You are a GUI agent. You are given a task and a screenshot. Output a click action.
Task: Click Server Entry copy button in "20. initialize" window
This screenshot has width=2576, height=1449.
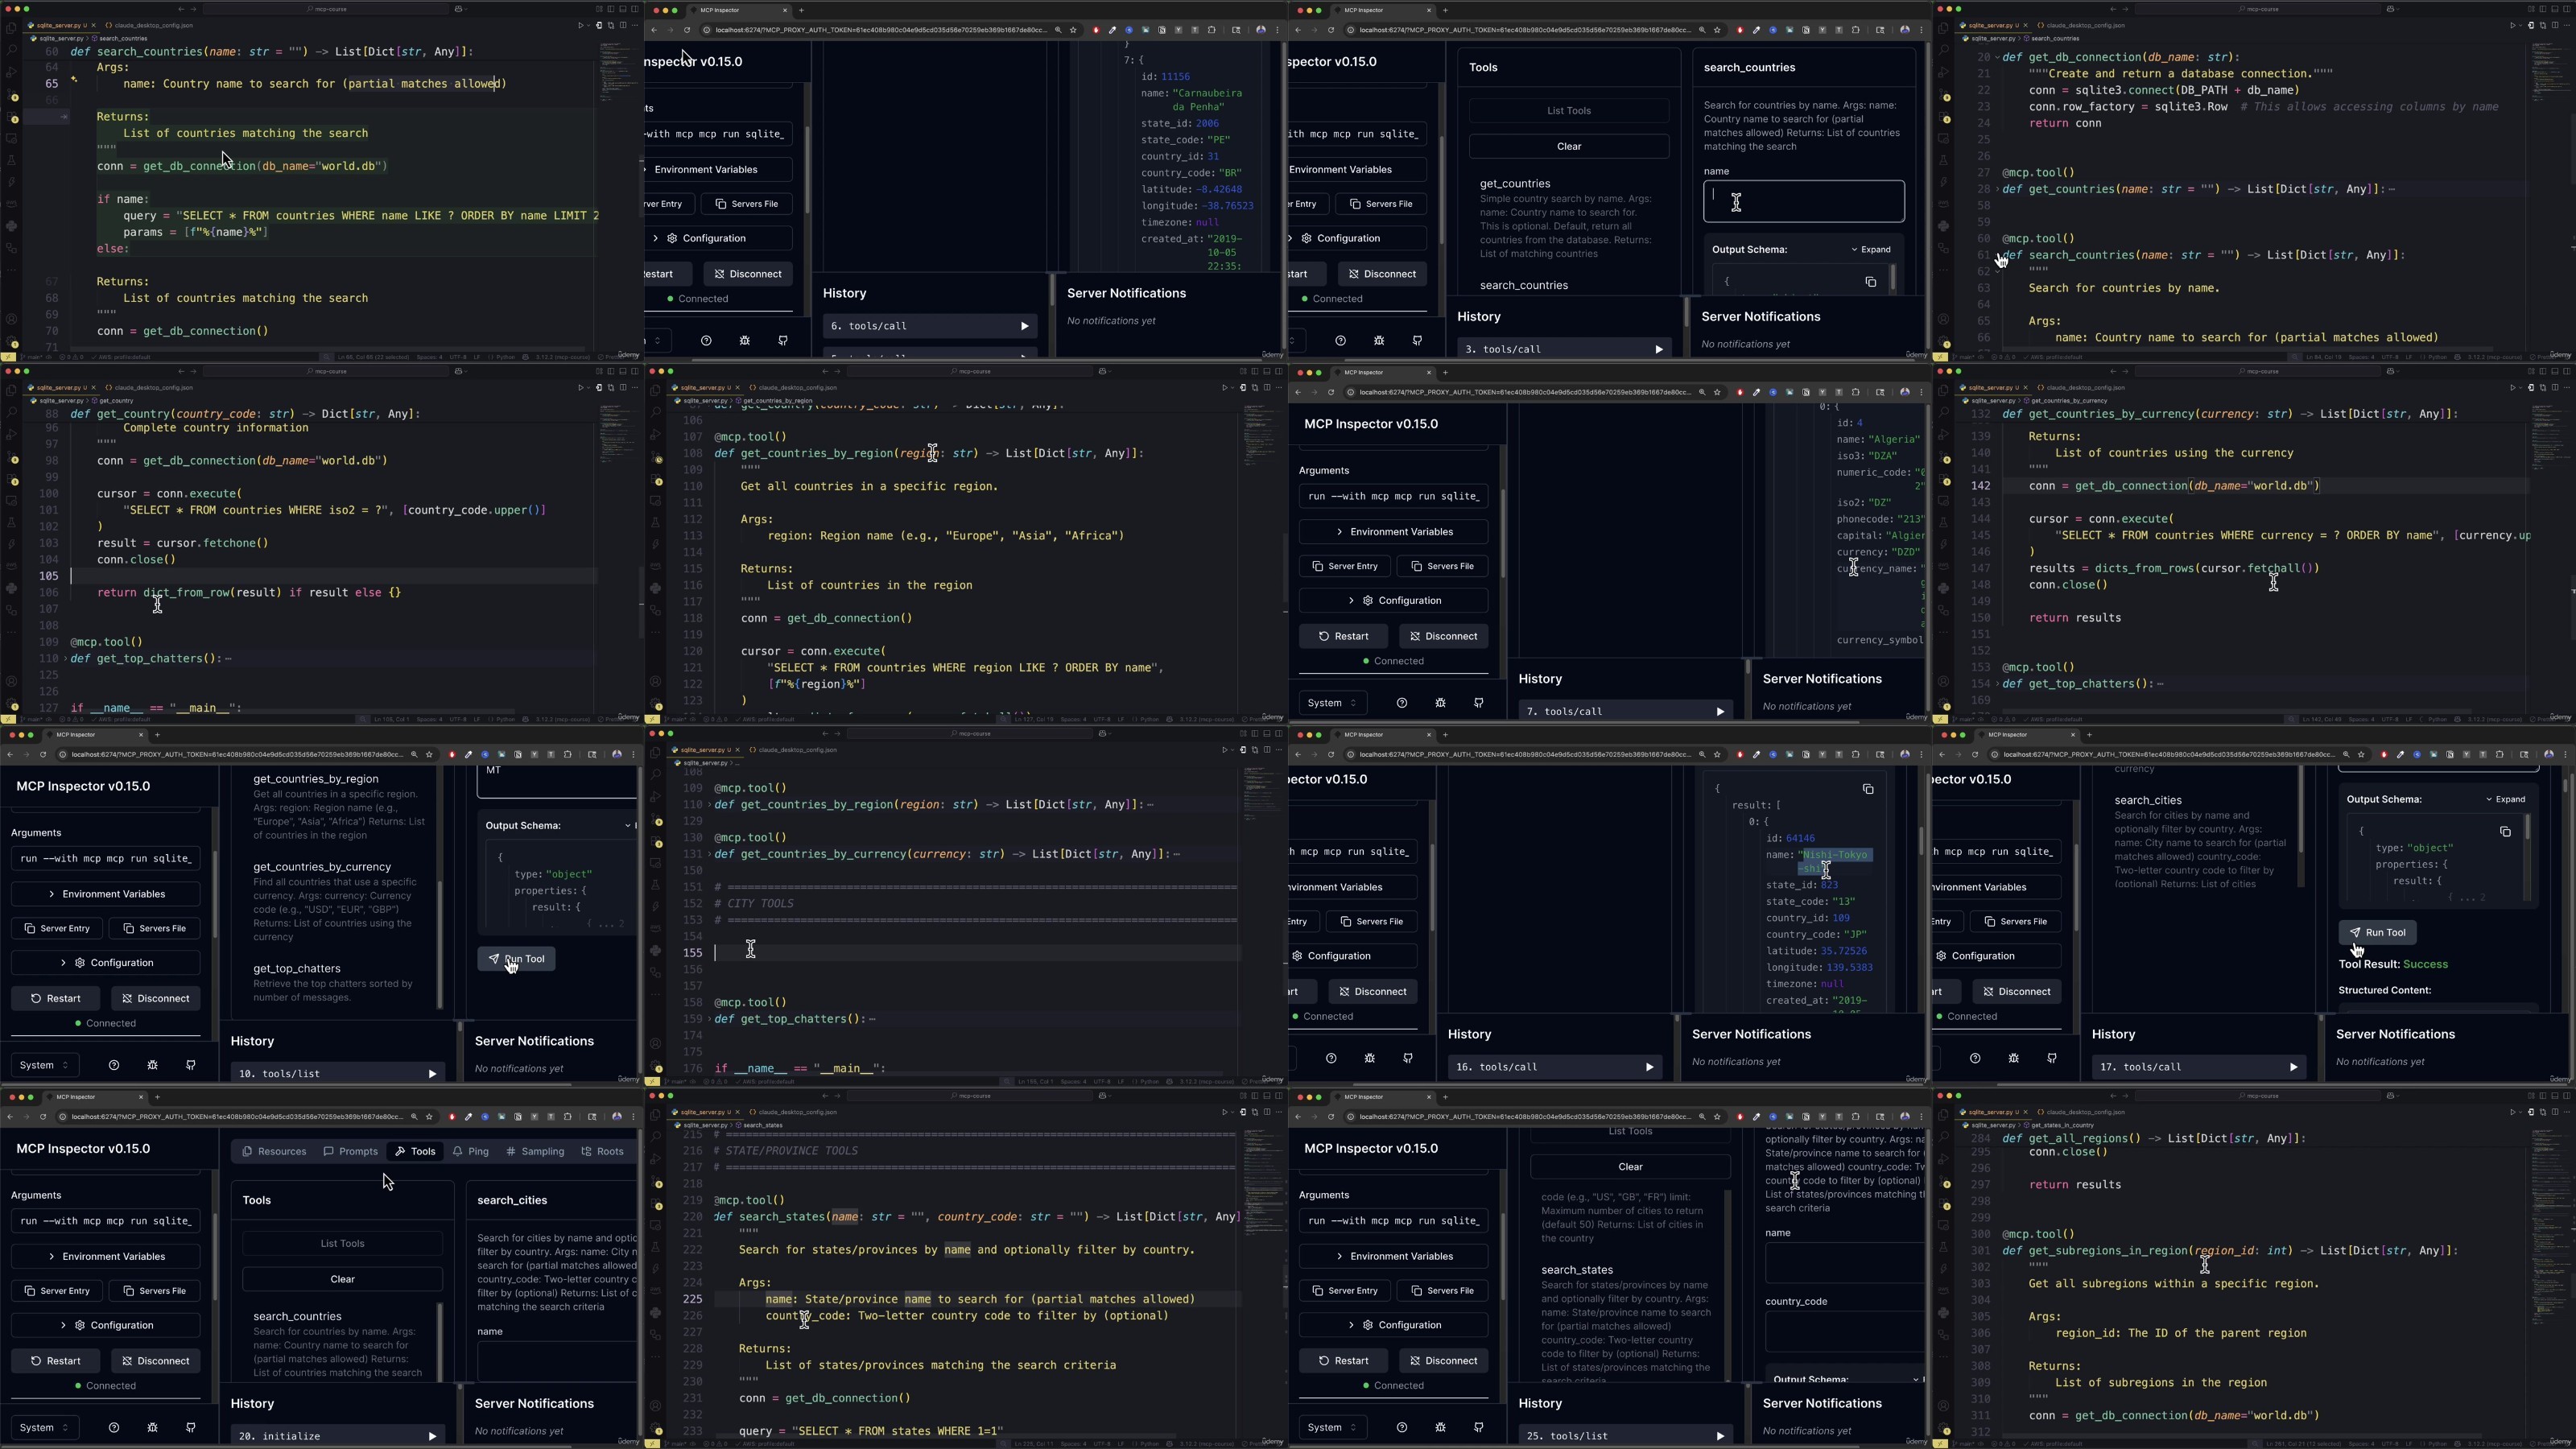coord(56,1291)
